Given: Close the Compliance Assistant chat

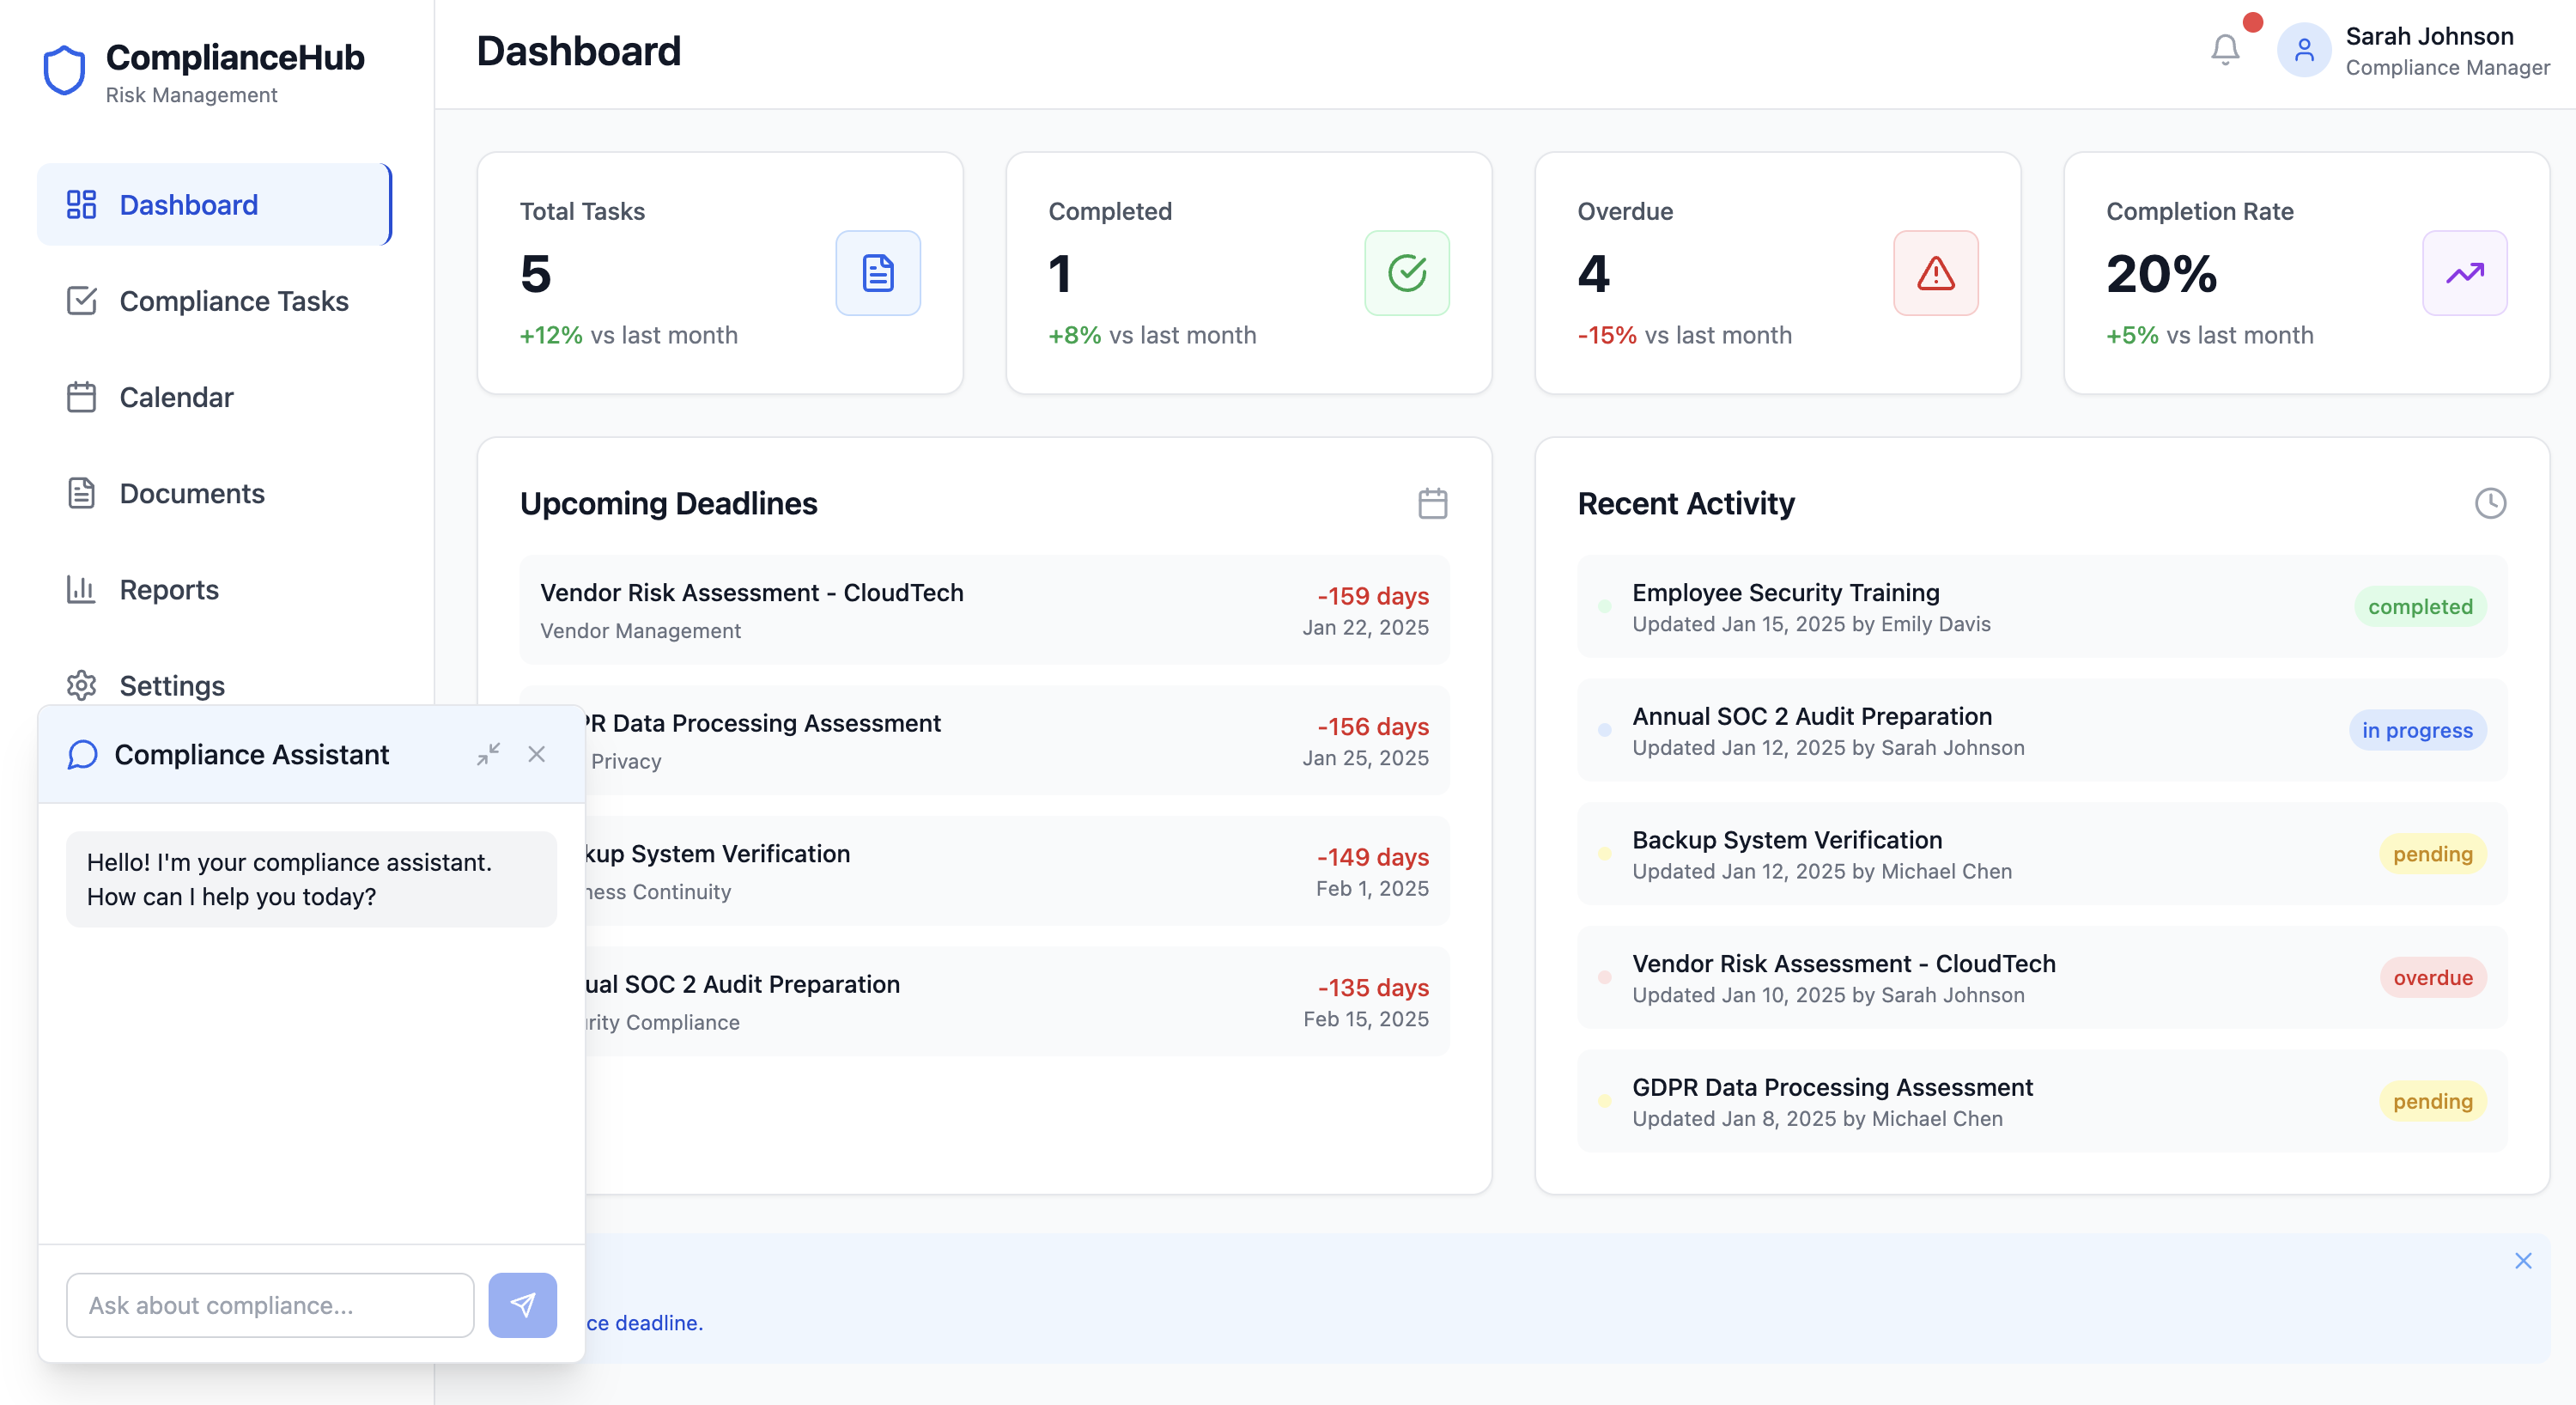Looking at the screenshot, I should [x=537, y=754].
